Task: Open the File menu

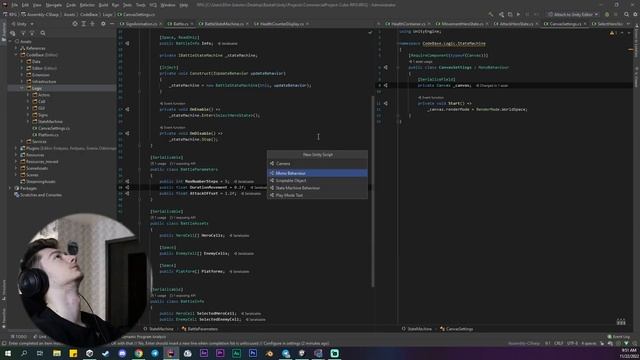Action: tap(15, 5)
